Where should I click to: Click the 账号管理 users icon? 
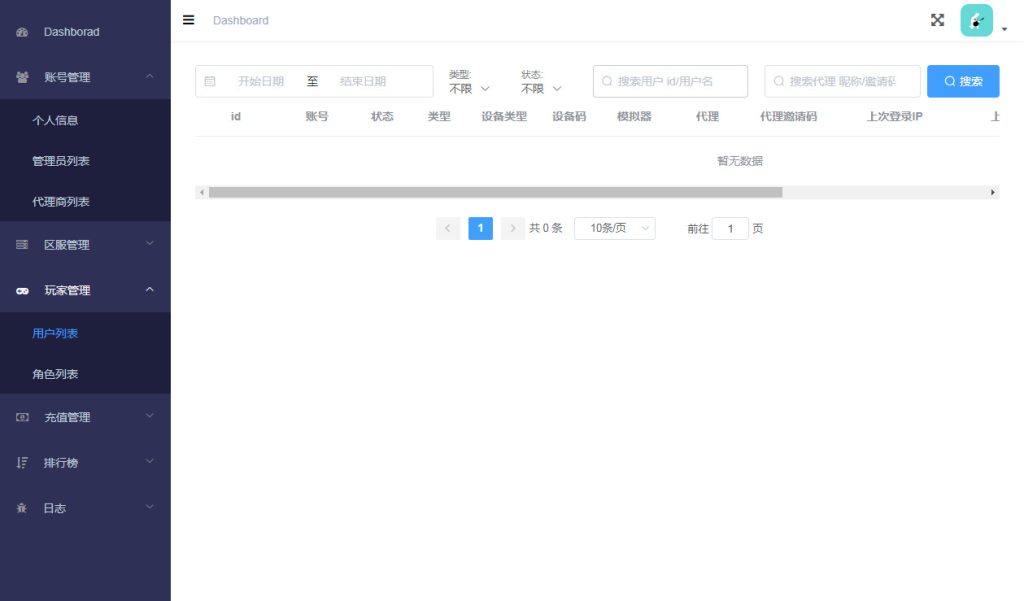[x=22, y=77]
